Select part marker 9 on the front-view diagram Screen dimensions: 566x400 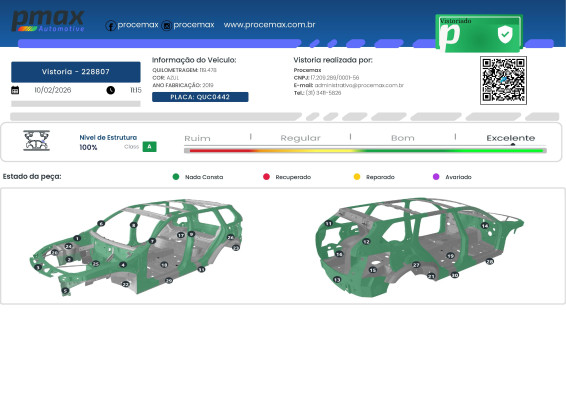click(192, 234)
